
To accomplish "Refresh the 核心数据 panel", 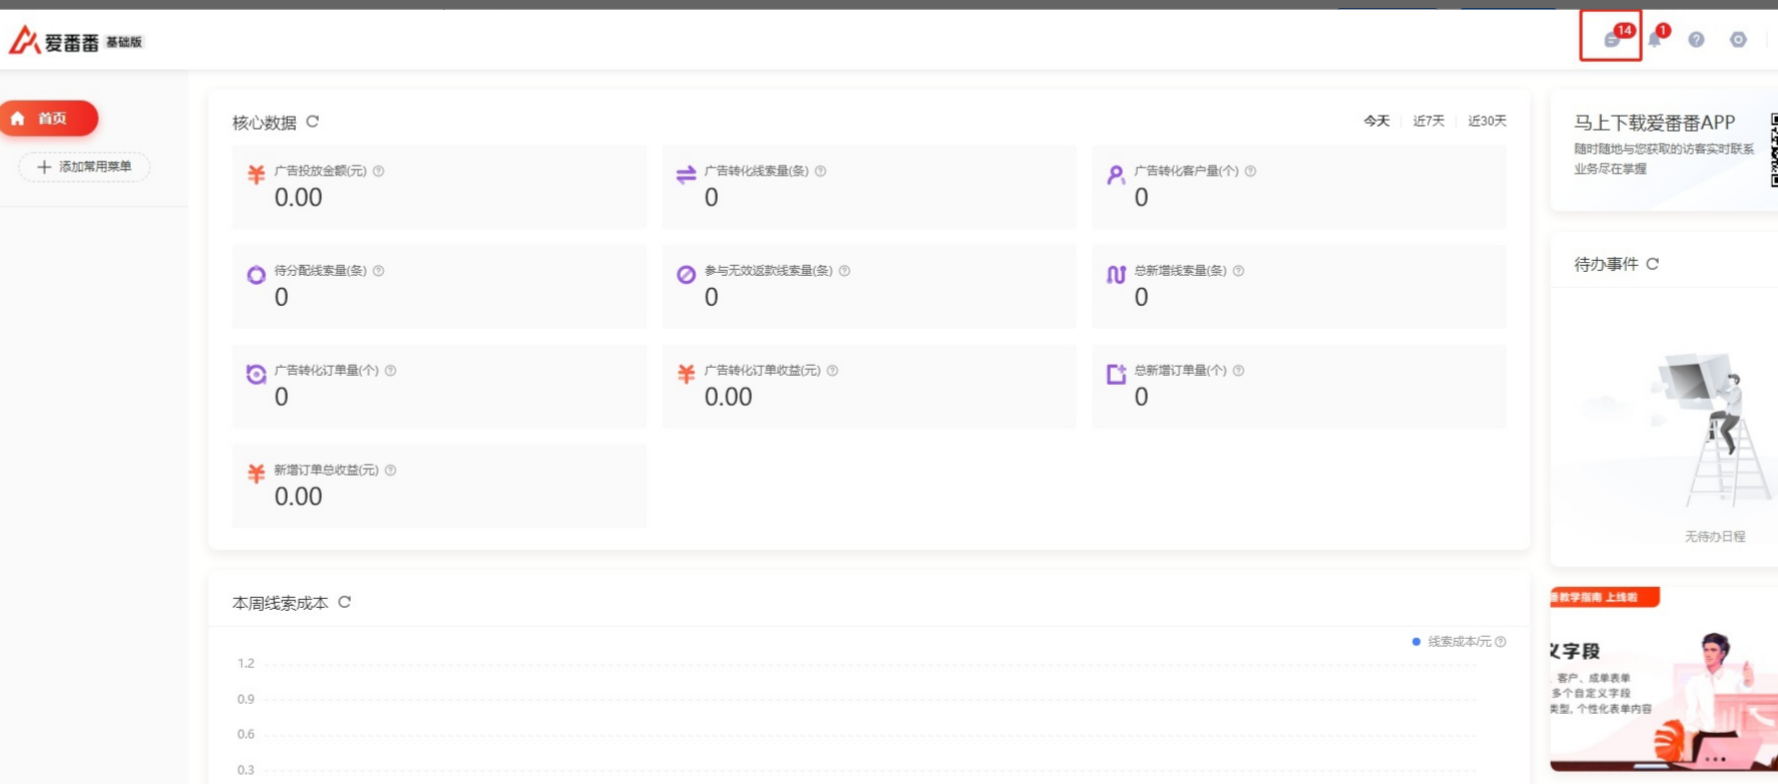I will coord(313,122).
